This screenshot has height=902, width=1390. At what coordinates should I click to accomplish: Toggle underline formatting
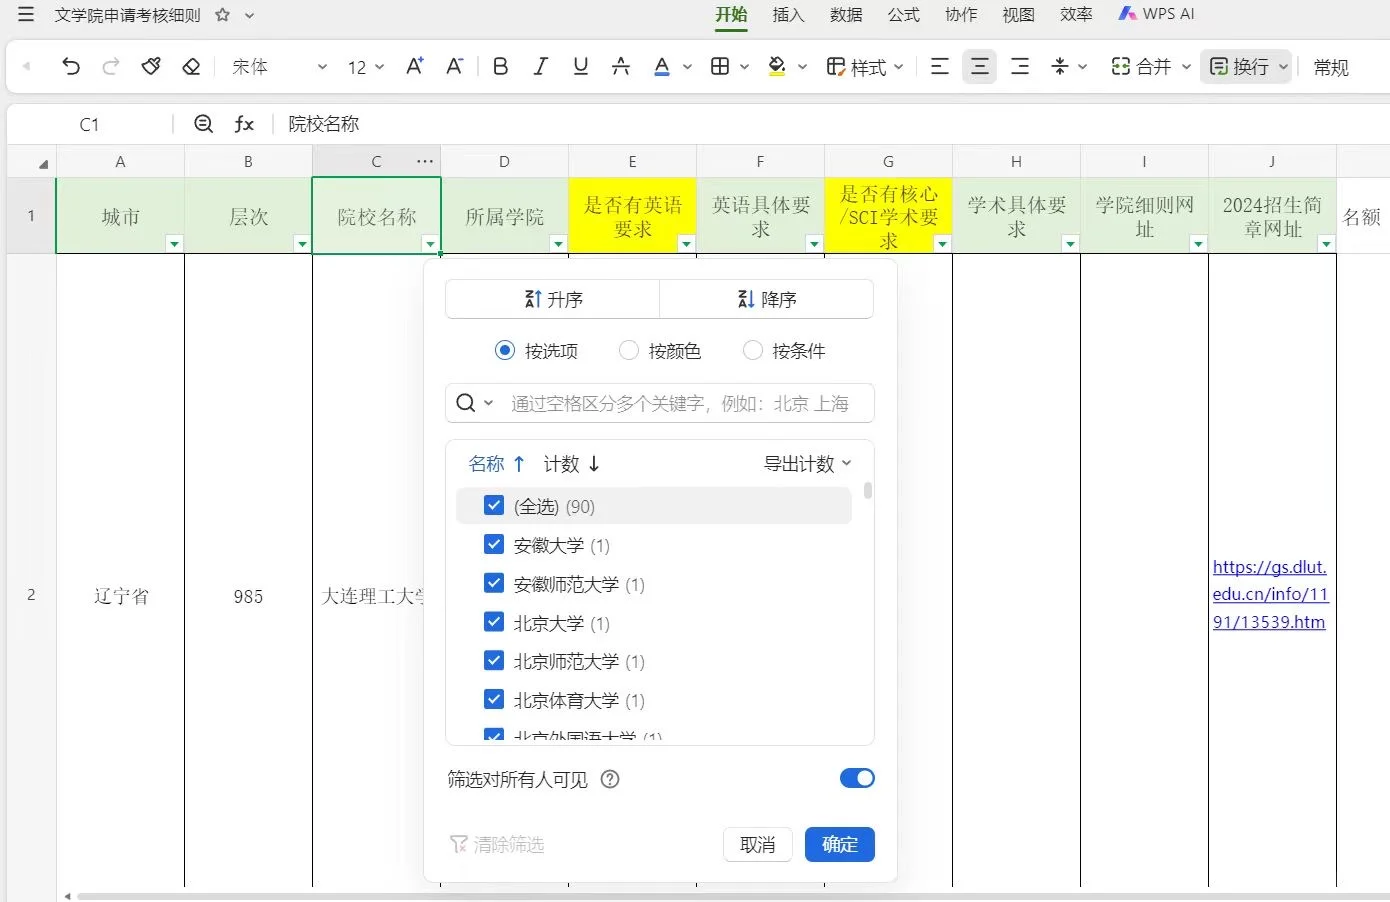click(581, 67)
